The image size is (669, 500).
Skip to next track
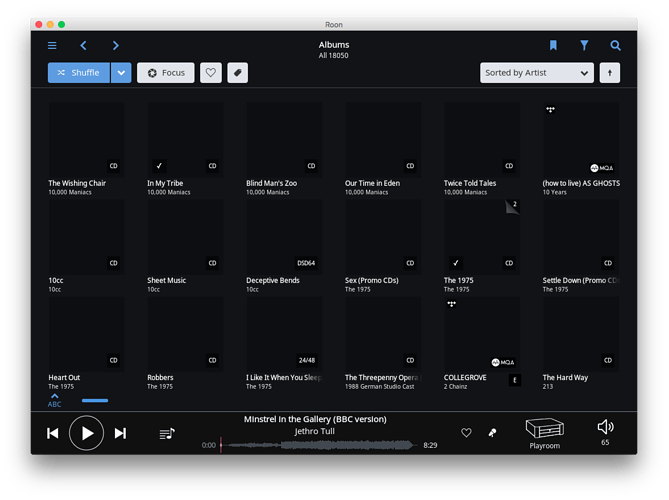120,433
